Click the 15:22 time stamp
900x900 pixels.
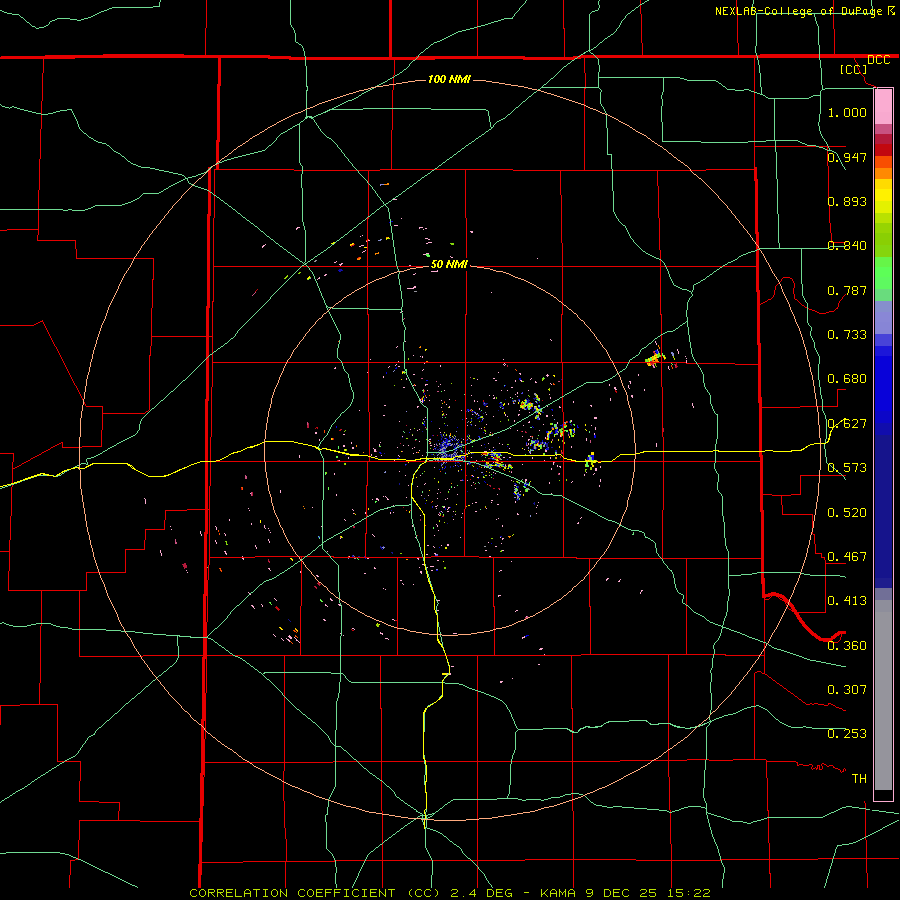pos(689,893)
